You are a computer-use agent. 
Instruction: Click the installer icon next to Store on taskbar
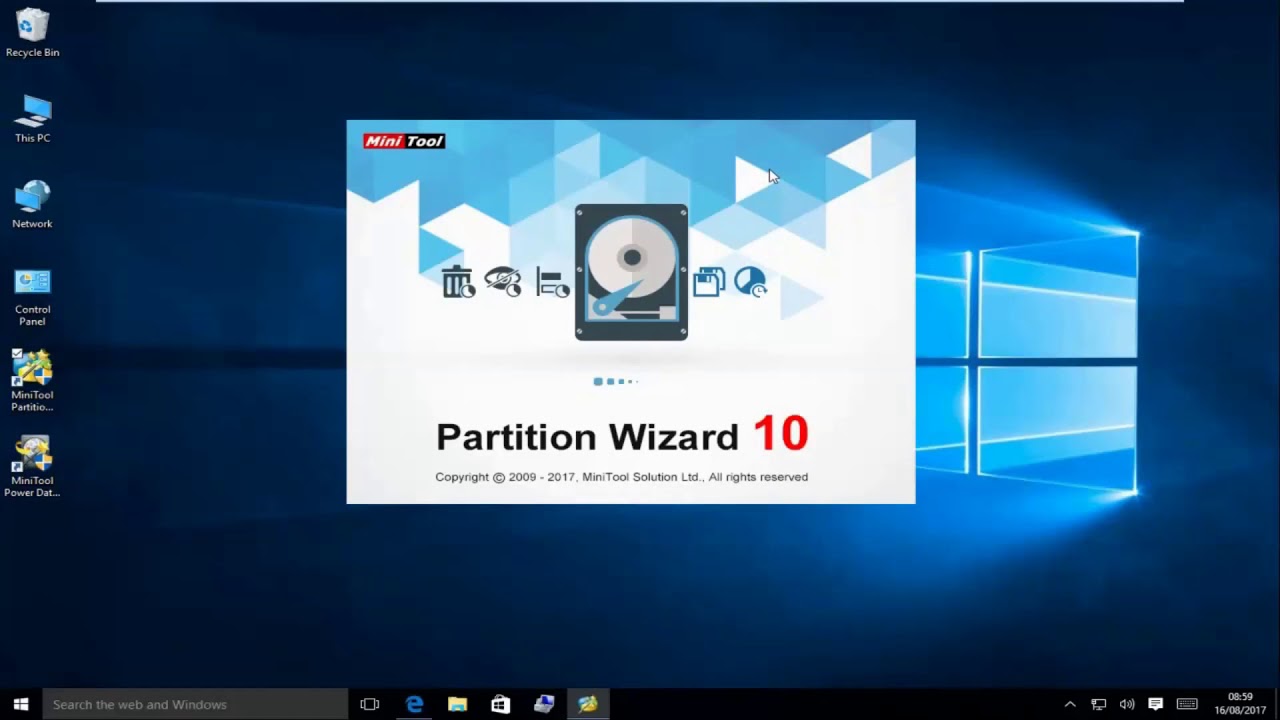click(x=544, y=704)
